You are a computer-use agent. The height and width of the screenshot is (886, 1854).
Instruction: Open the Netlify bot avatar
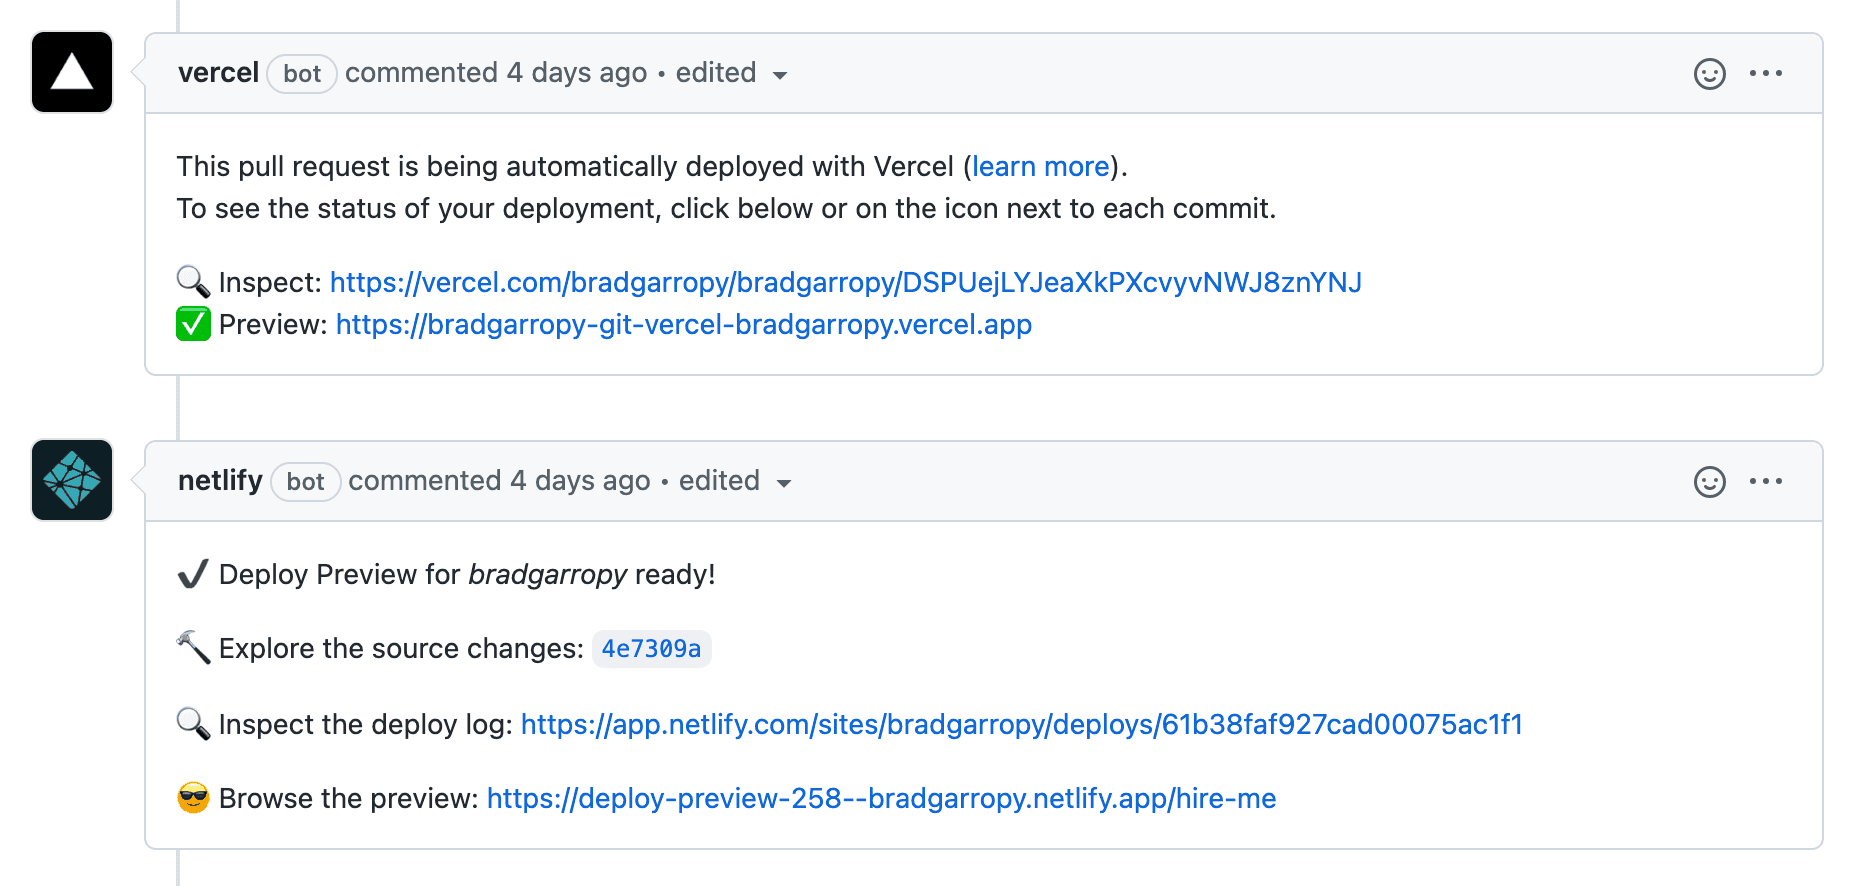click(x=72, y=480)
